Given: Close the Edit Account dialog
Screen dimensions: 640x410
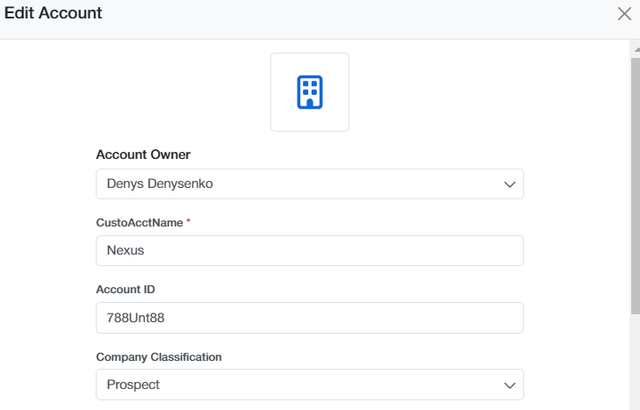Looking at the screenshot, I should coord(624,13).
